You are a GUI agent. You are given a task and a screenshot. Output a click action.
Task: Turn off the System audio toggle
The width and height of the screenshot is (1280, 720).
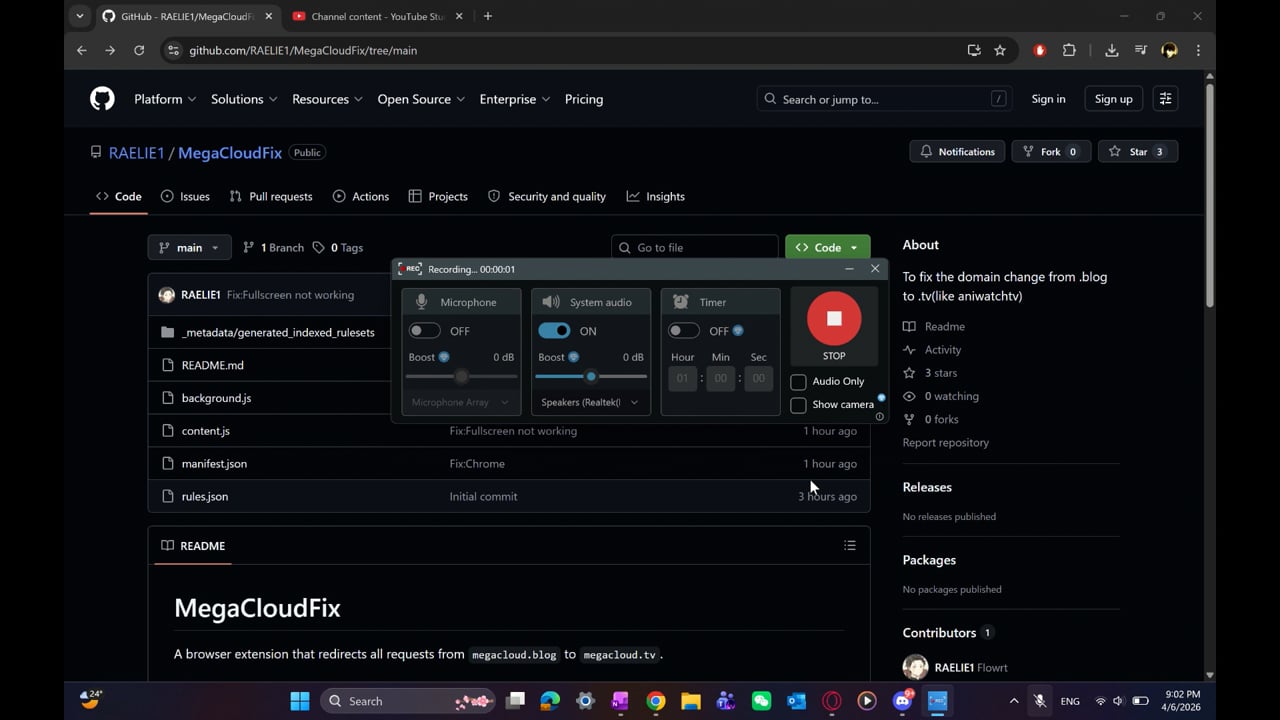click(x=554, y=331)
